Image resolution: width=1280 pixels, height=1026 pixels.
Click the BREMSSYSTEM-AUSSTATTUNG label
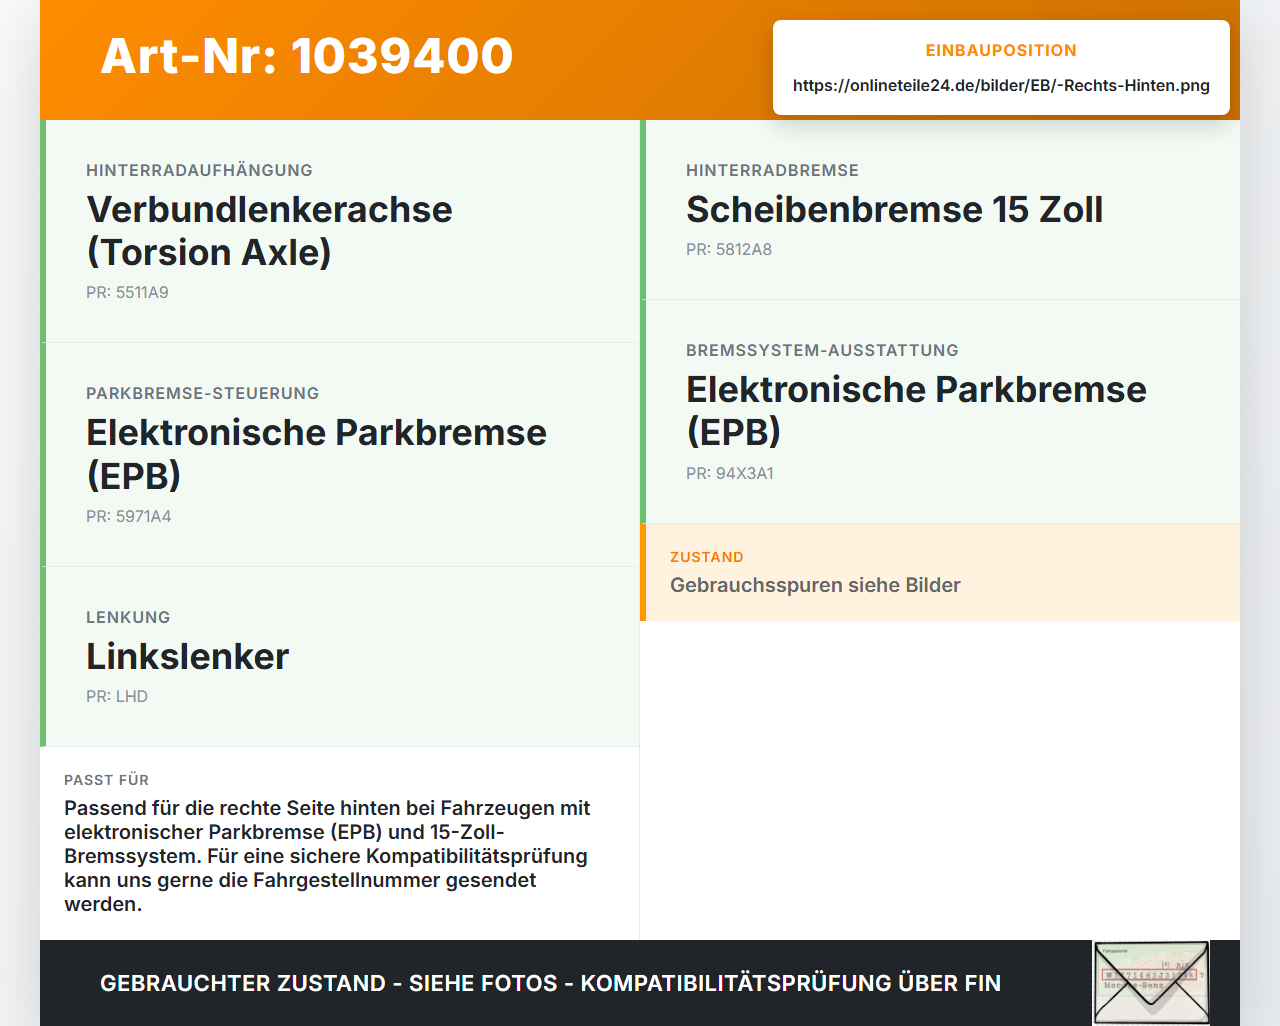pyautogui.click(x=822, y=350)
